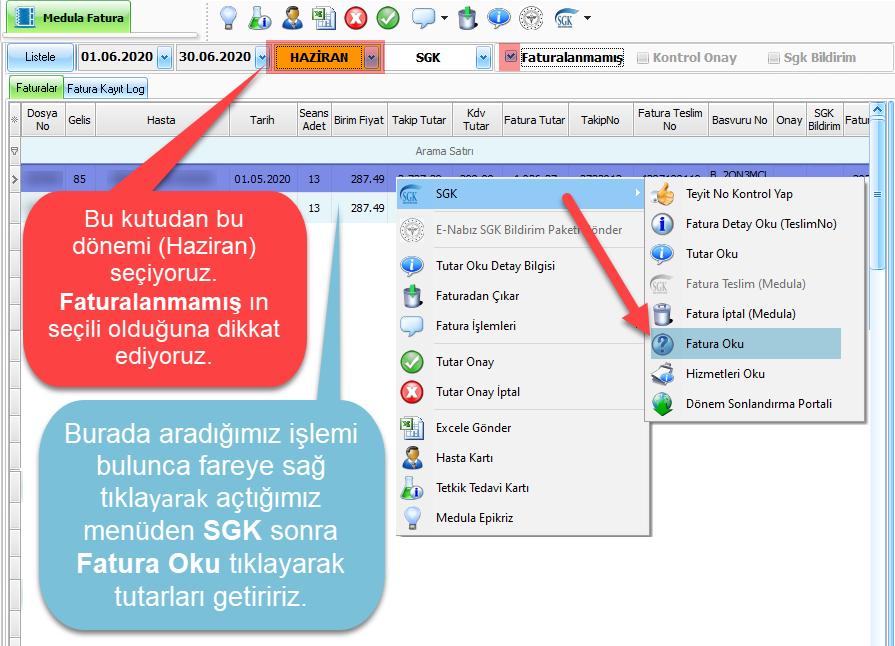Click Fatura Detay Oku (TeslimNo) info icon
The height and width of the screenshot is (646, 895).
pos(663,224)
